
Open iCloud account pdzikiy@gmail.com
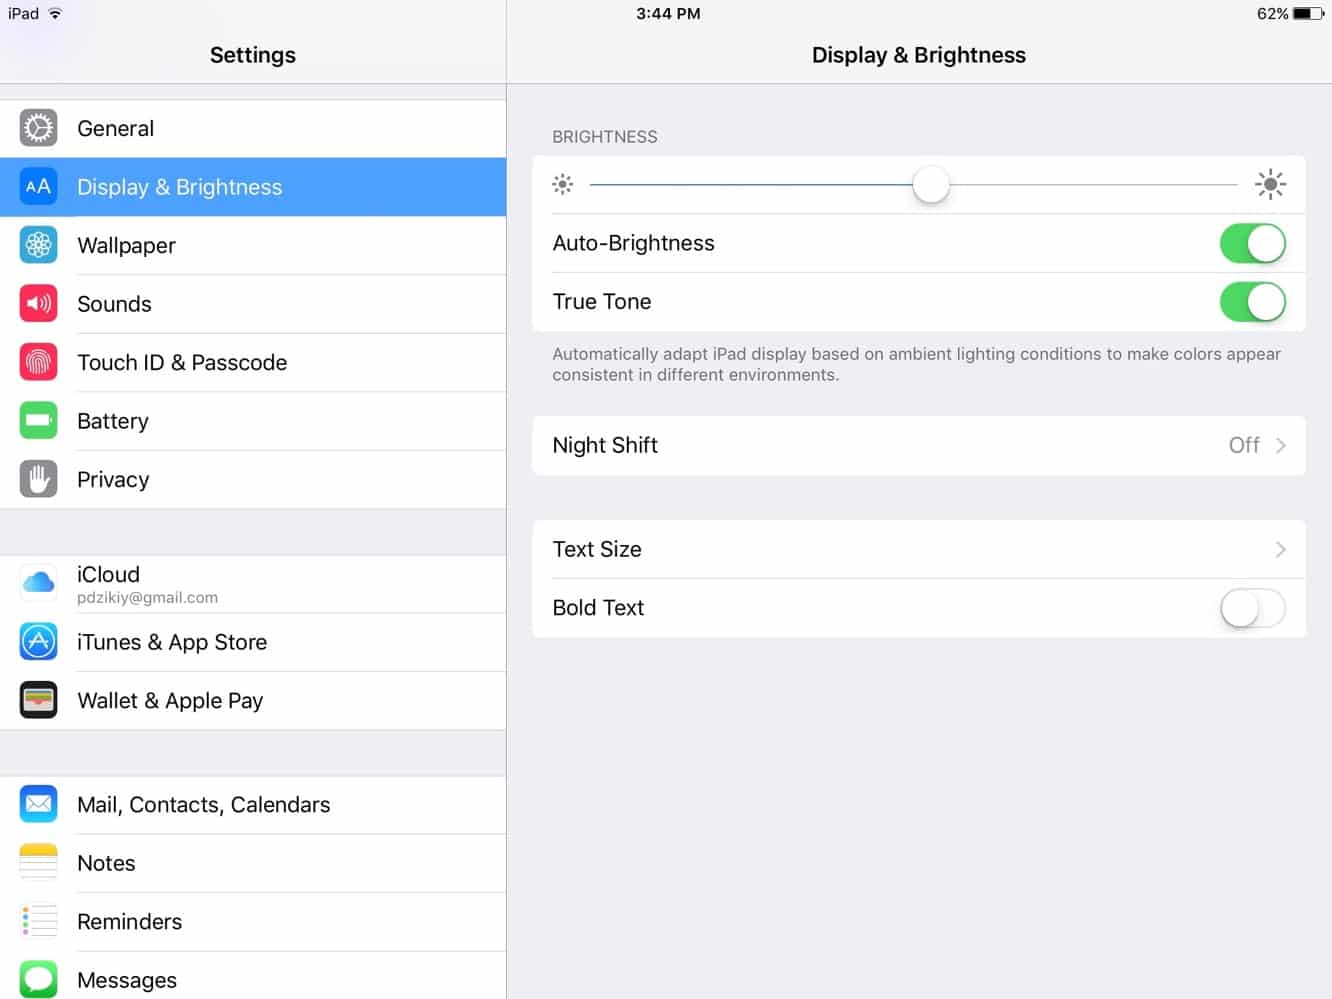point(253,584)
